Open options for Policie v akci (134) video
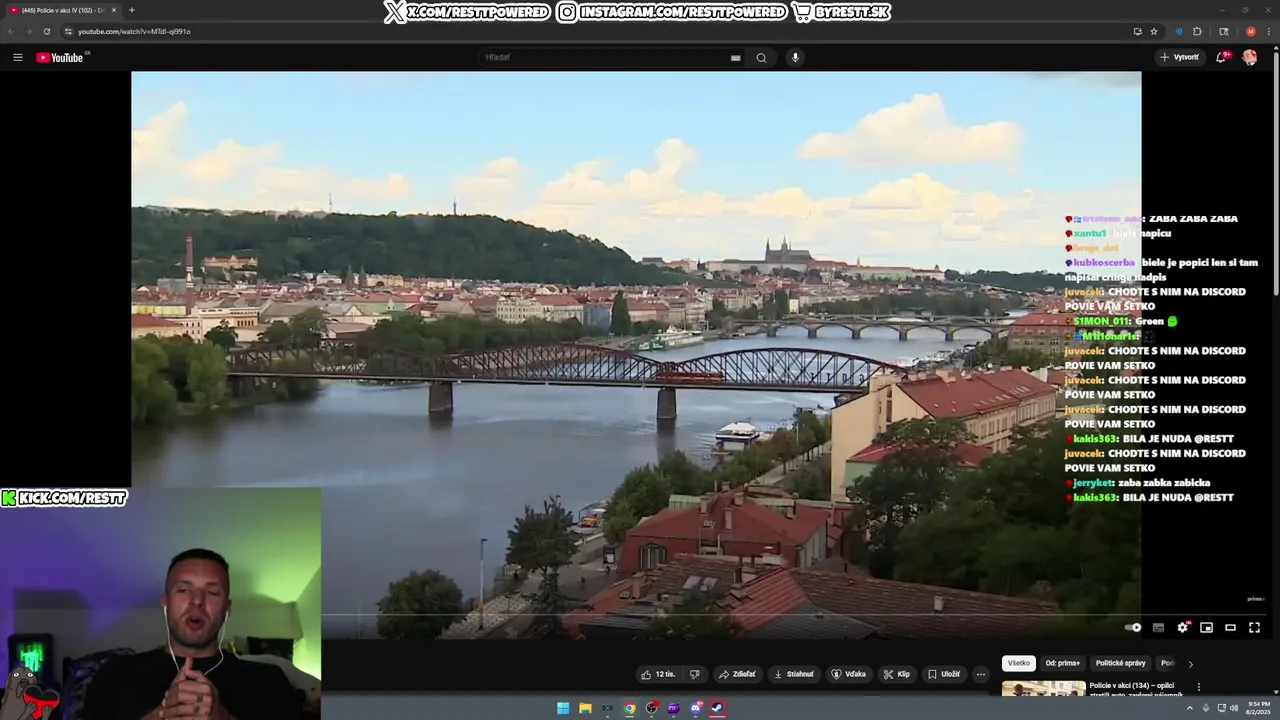Viewport: 1280px width, 720px height. (1198, 687)
